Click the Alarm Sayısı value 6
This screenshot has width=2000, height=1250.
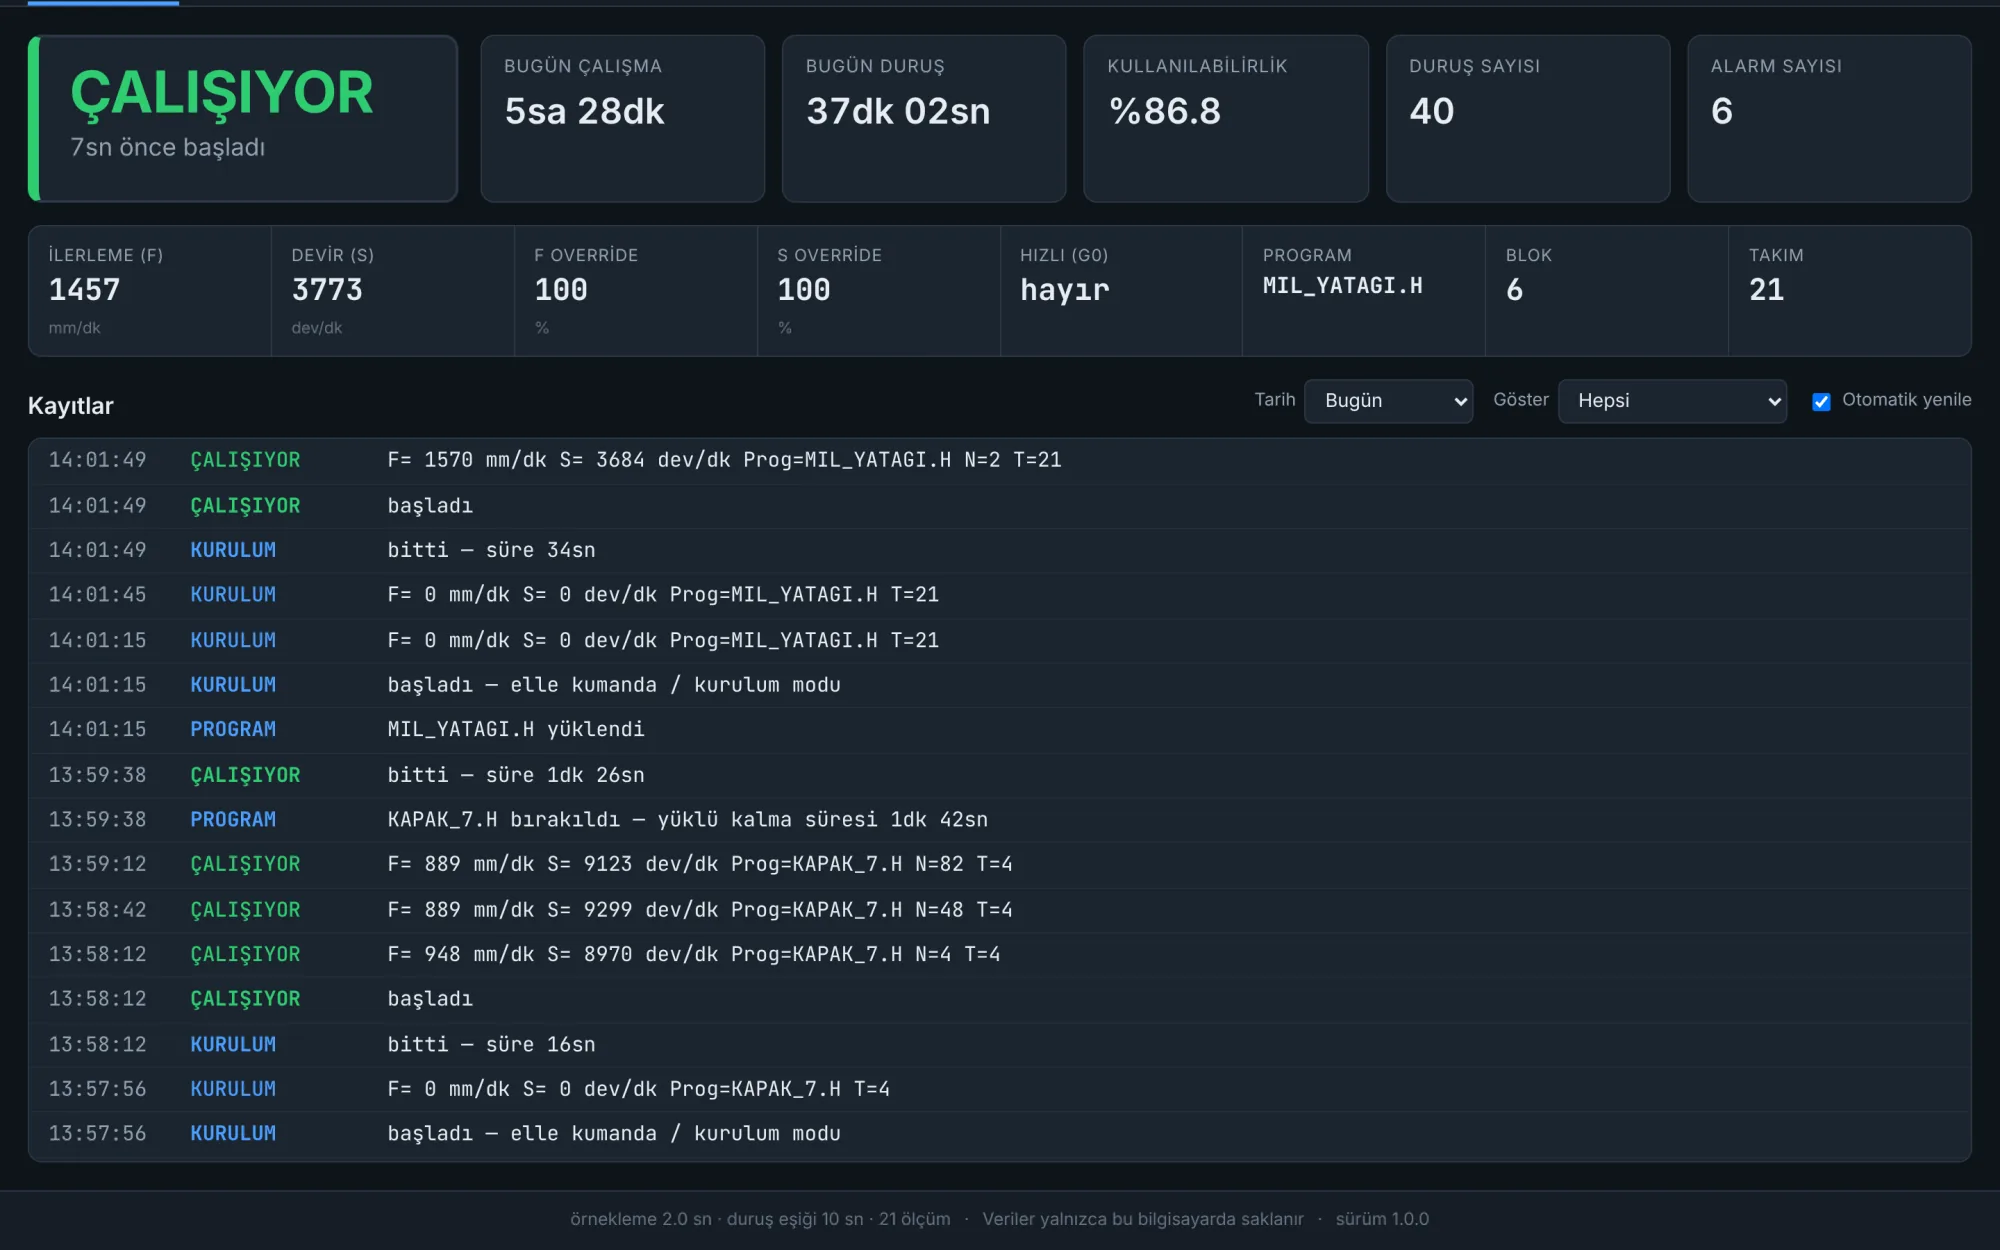1722,111
